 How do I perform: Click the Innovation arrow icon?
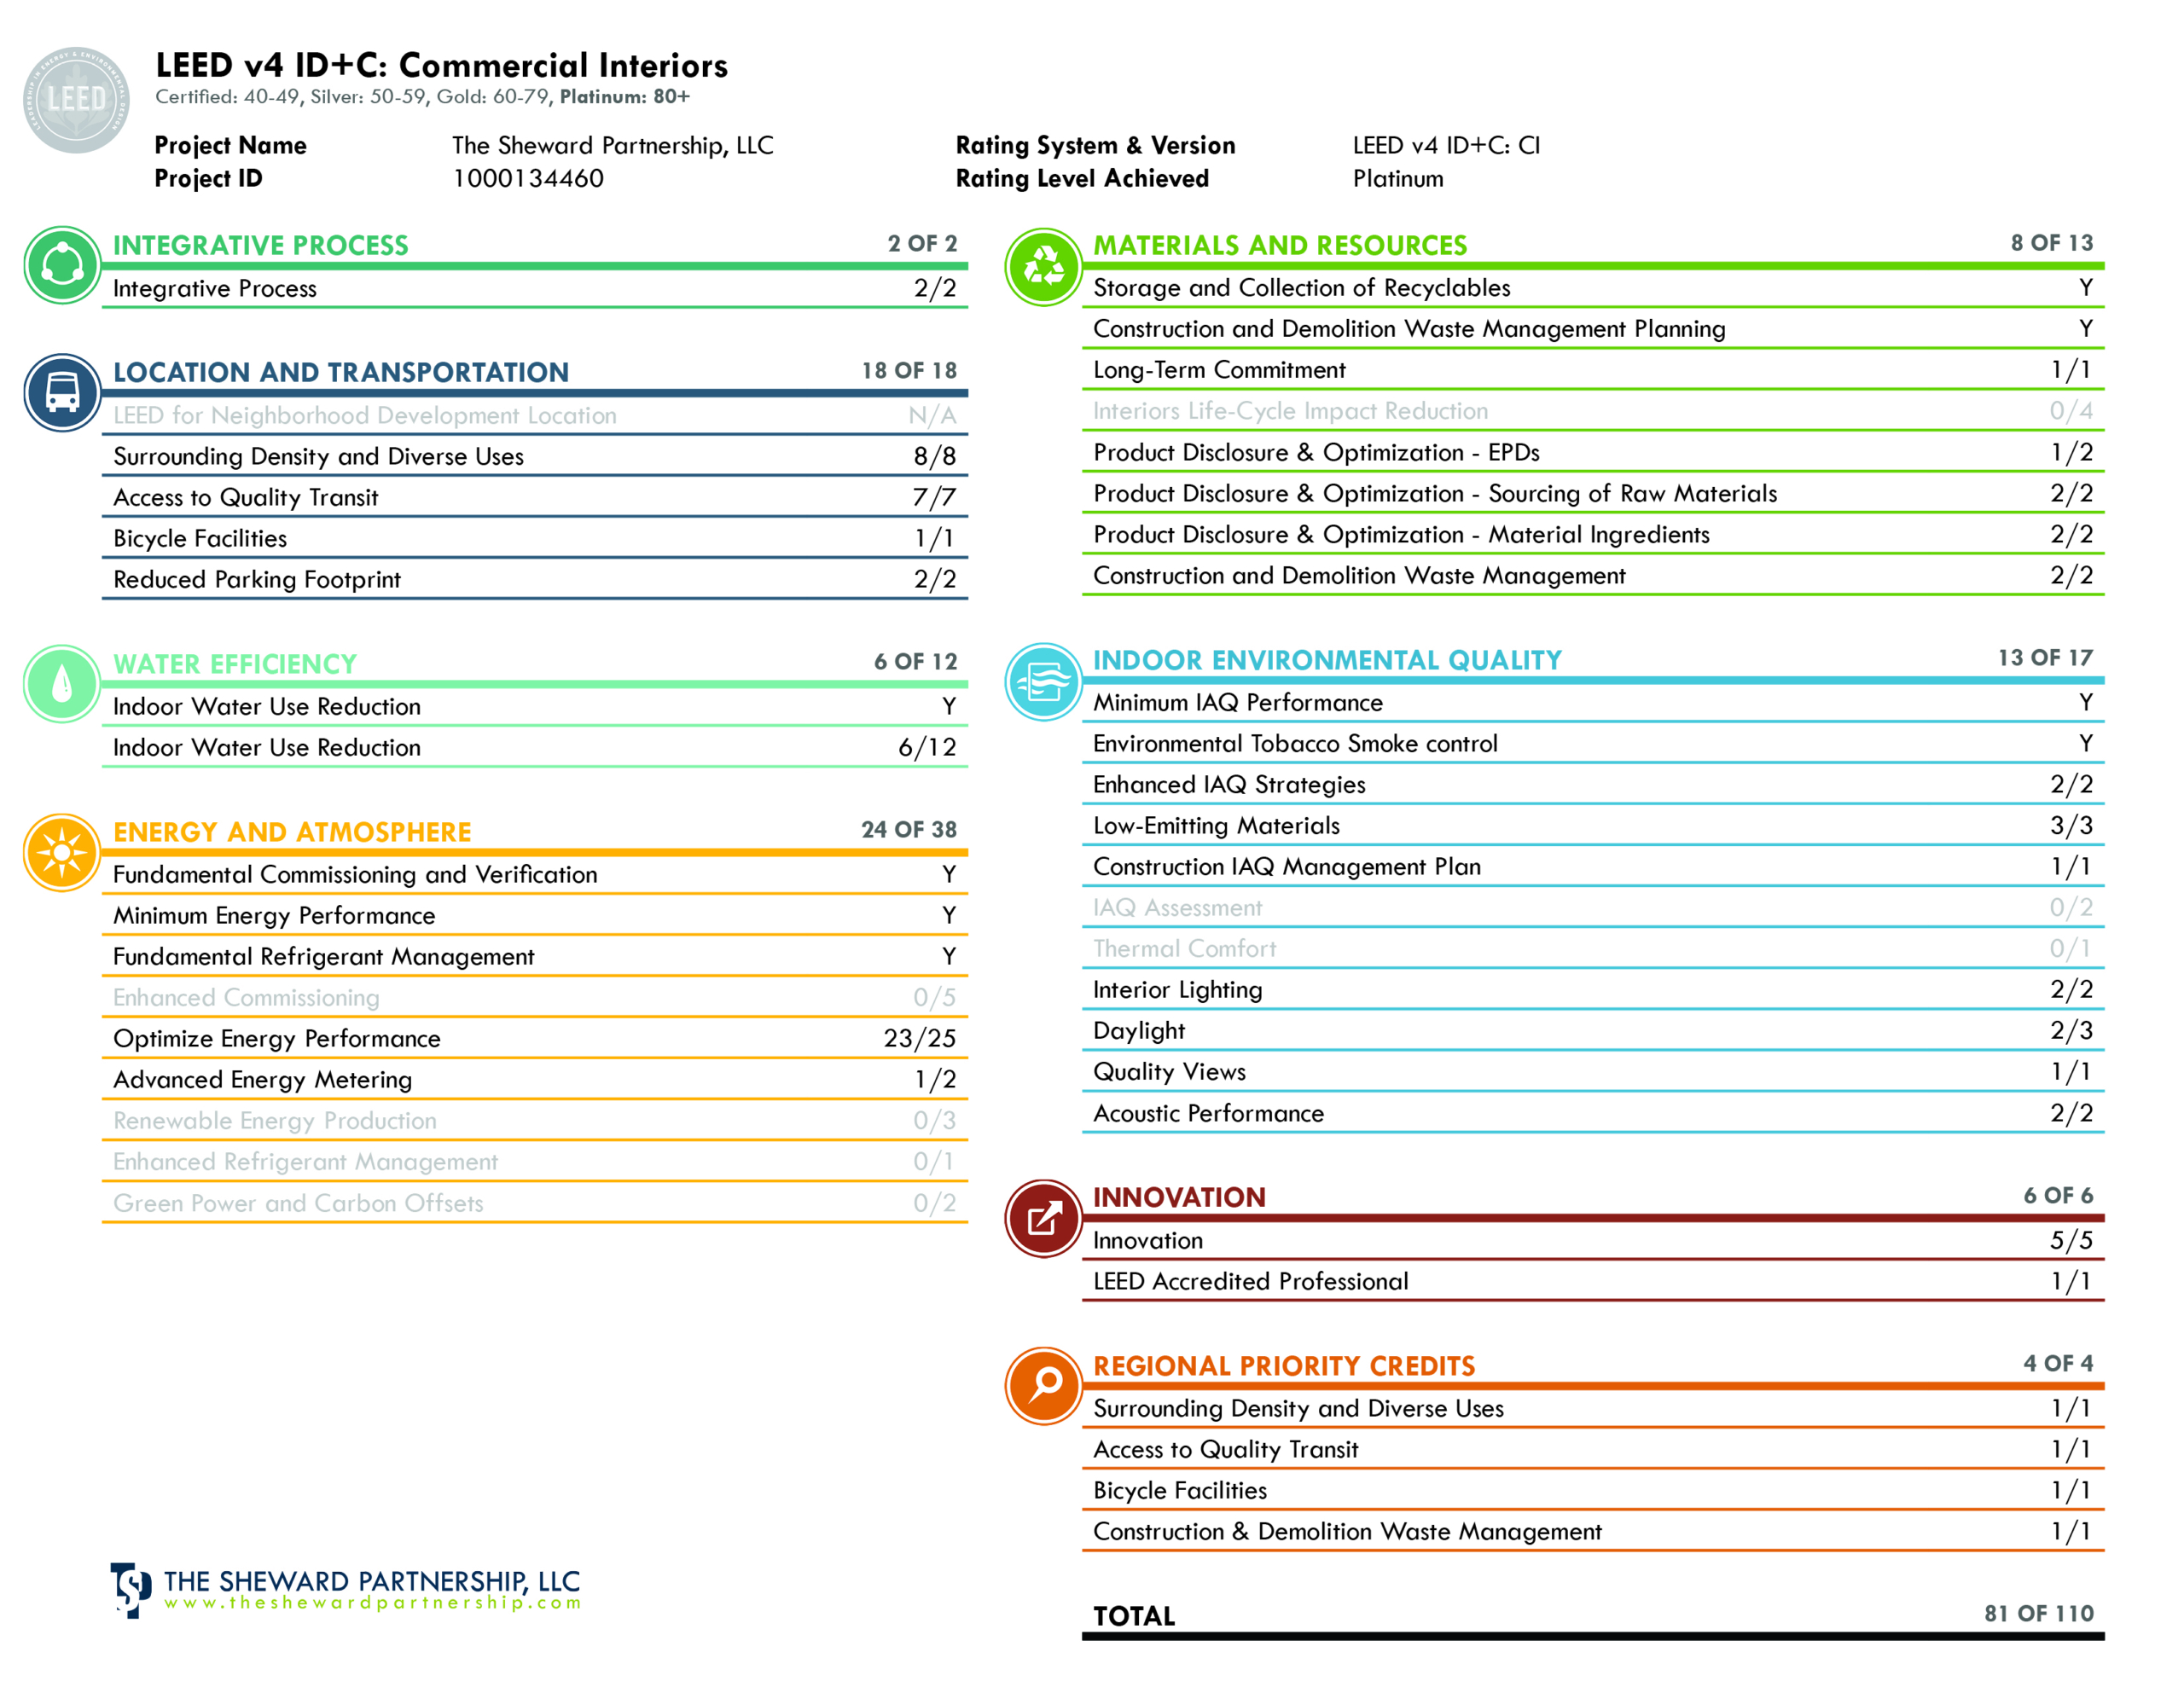pos(1043,1218)
